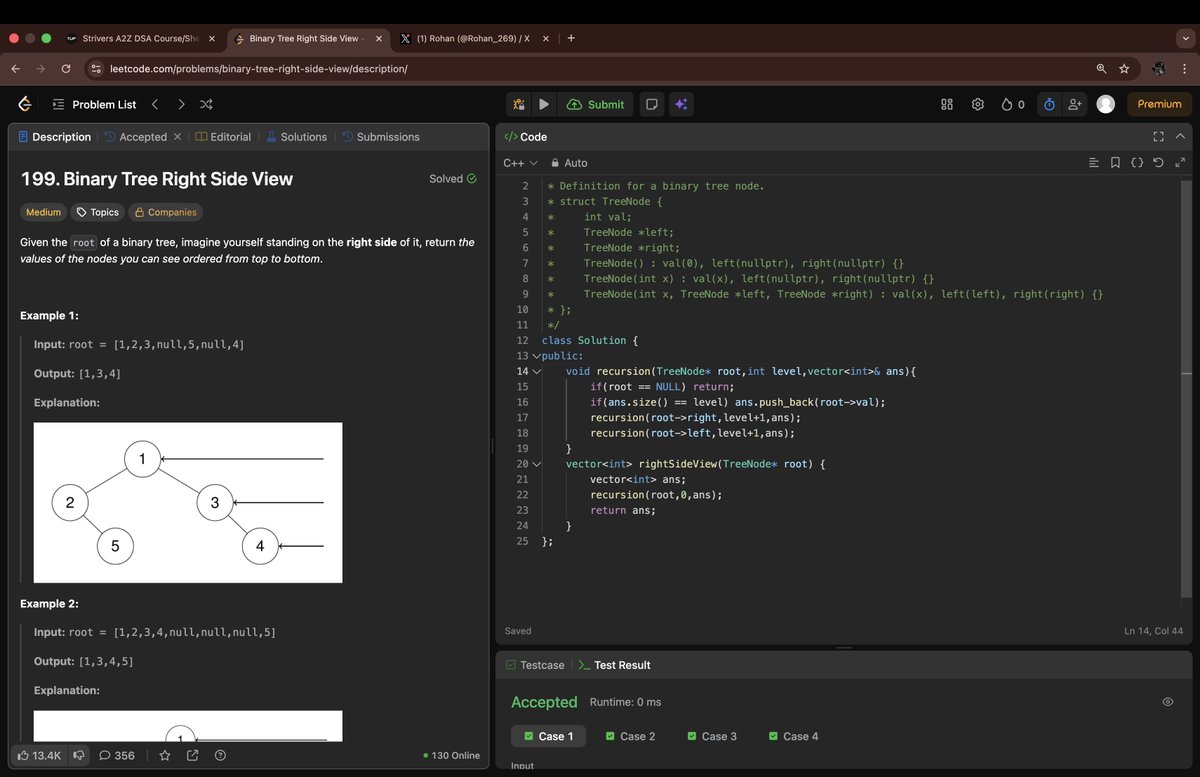
Task: Select Case 1 result
Action: [548, 736]
